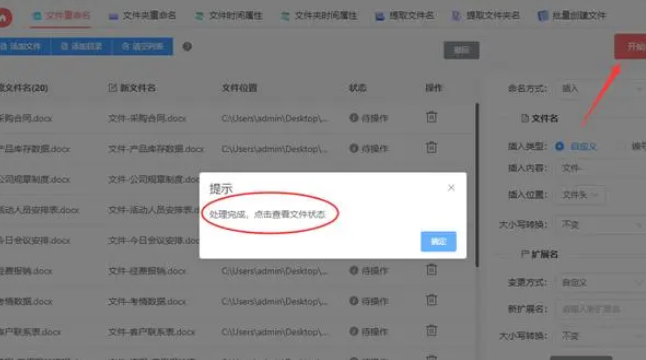Go to the 提取文件名 tab

tap(405, 16)
